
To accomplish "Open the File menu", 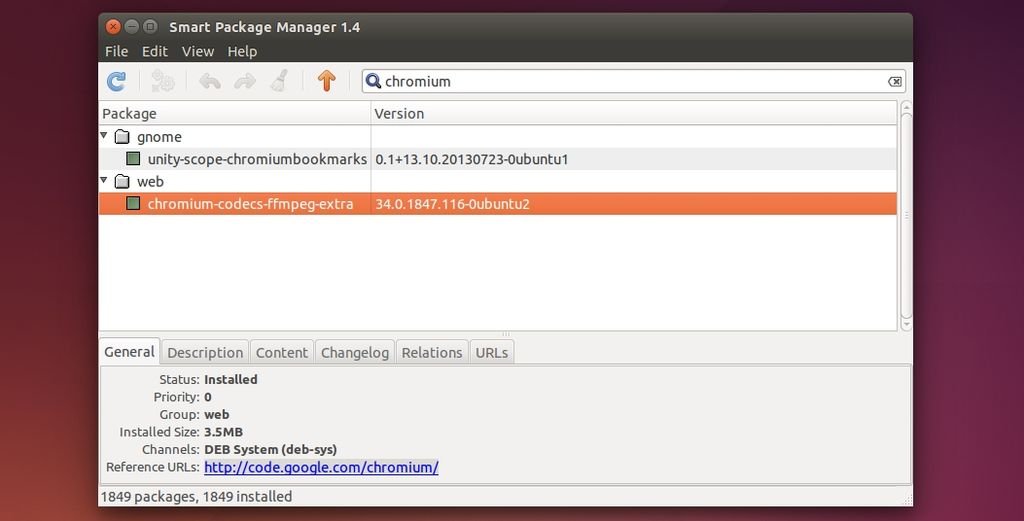I will coord(116,51).
